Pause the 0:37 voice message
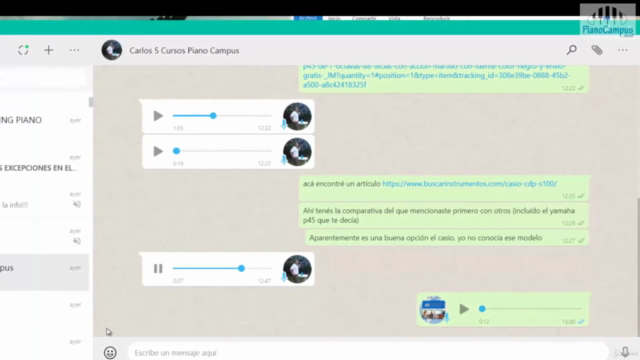Screen dimensions: 640x360 [158, 268]
